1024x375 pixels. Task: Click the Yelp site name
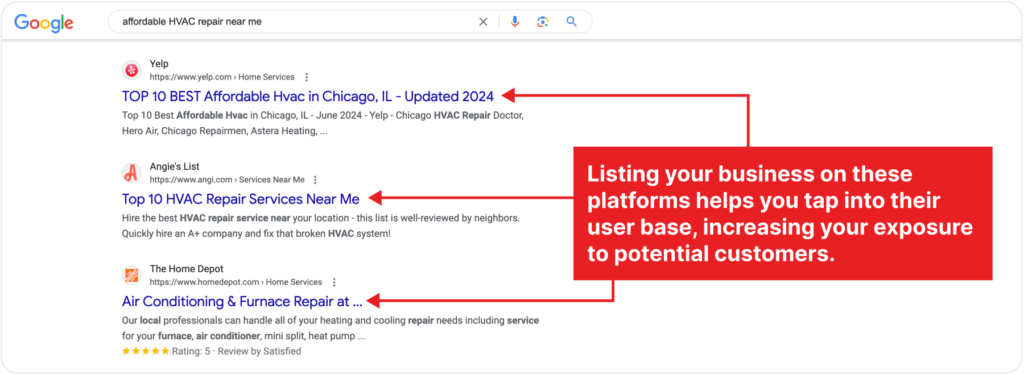tap(159, 64)
